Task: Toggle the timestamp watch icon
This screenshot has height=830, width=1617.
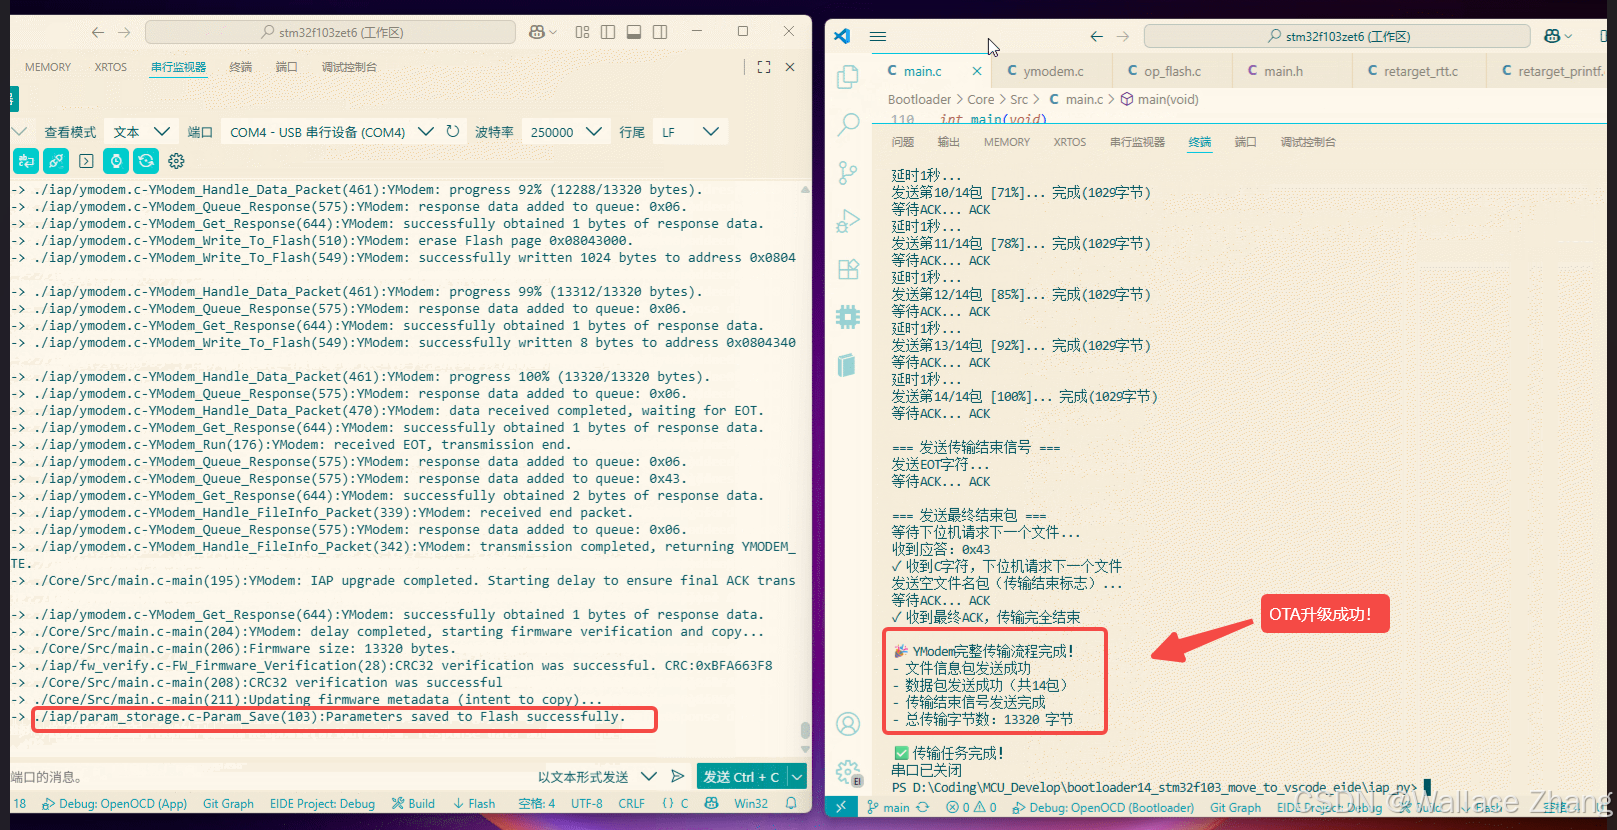Action: 116,160
